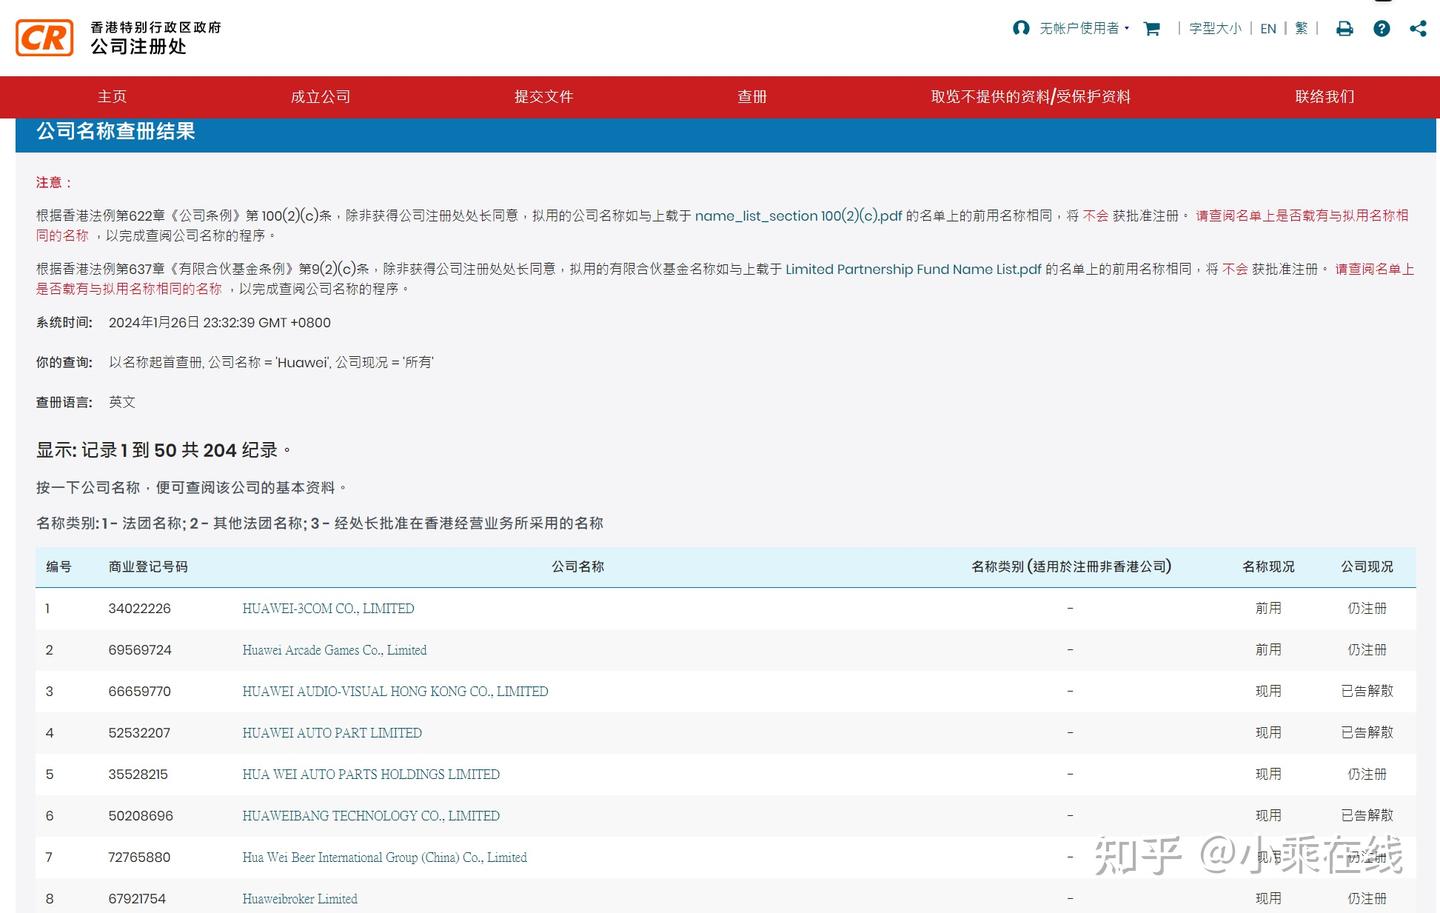Expand the 无帐户使用者 account dropdown

tap(1082, 28)
